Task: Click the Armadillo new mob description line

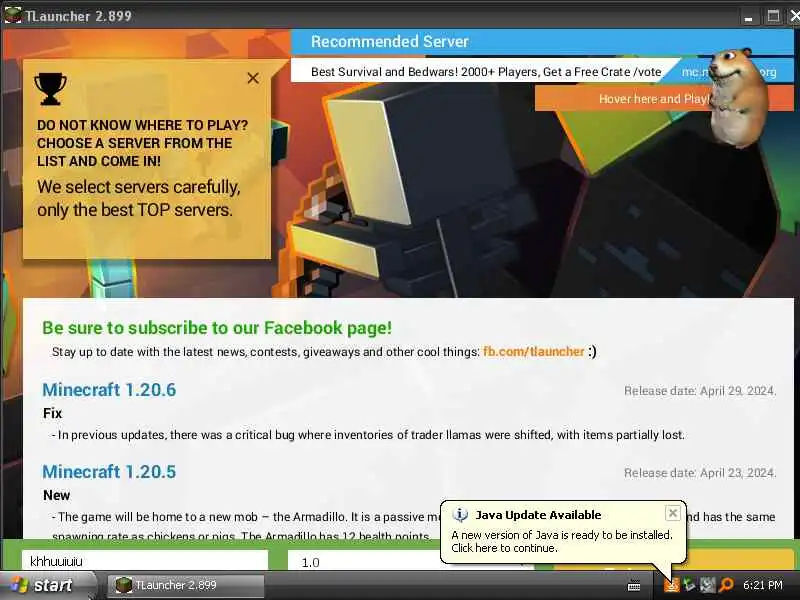Action: pyautogui.click(x=245, y=517)
